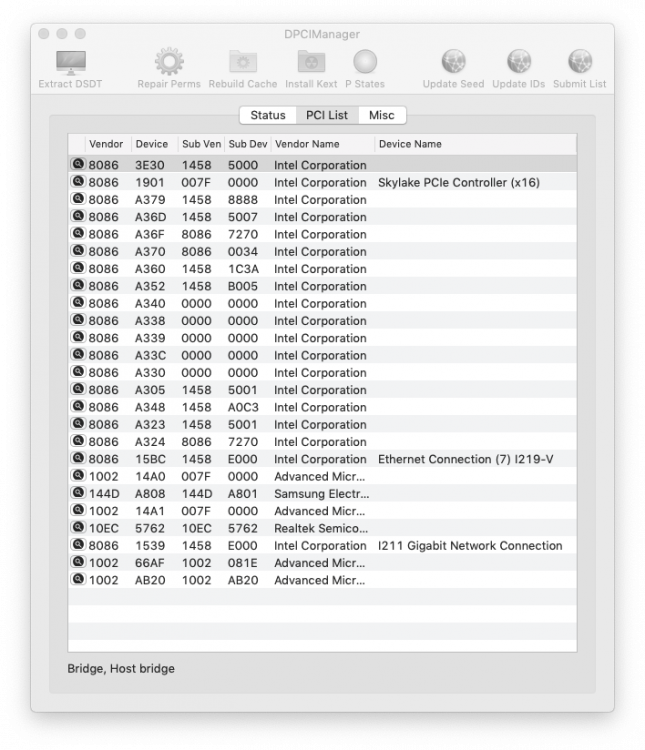Click sub device cell '1C3A'
This screenshot has height=750, width=645.
243,269
